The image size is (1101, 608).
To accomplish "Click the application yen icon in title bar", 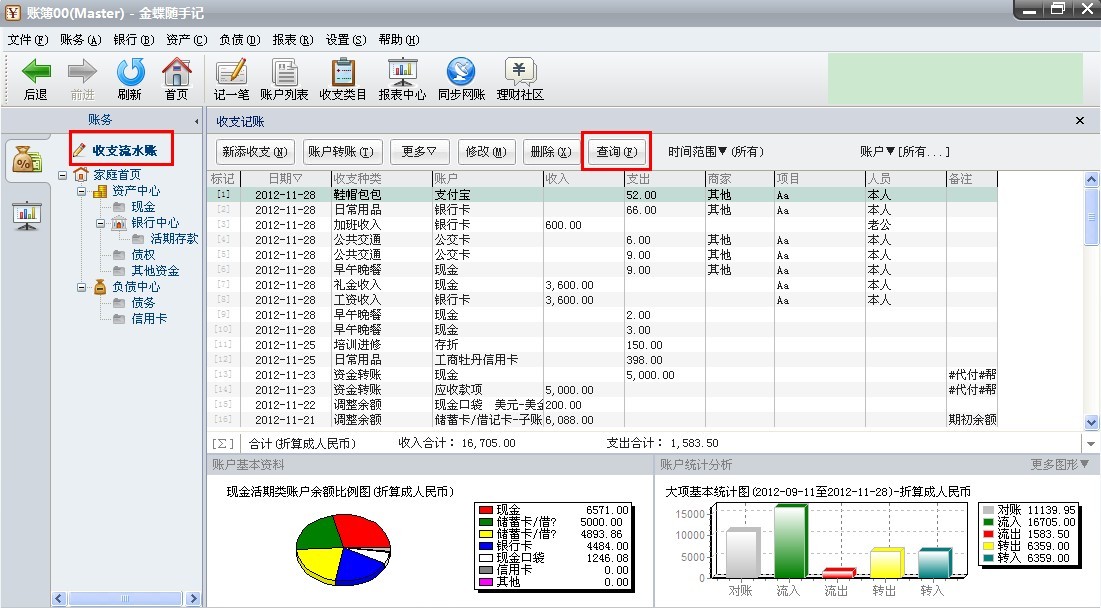I will [x=13, y=12].
